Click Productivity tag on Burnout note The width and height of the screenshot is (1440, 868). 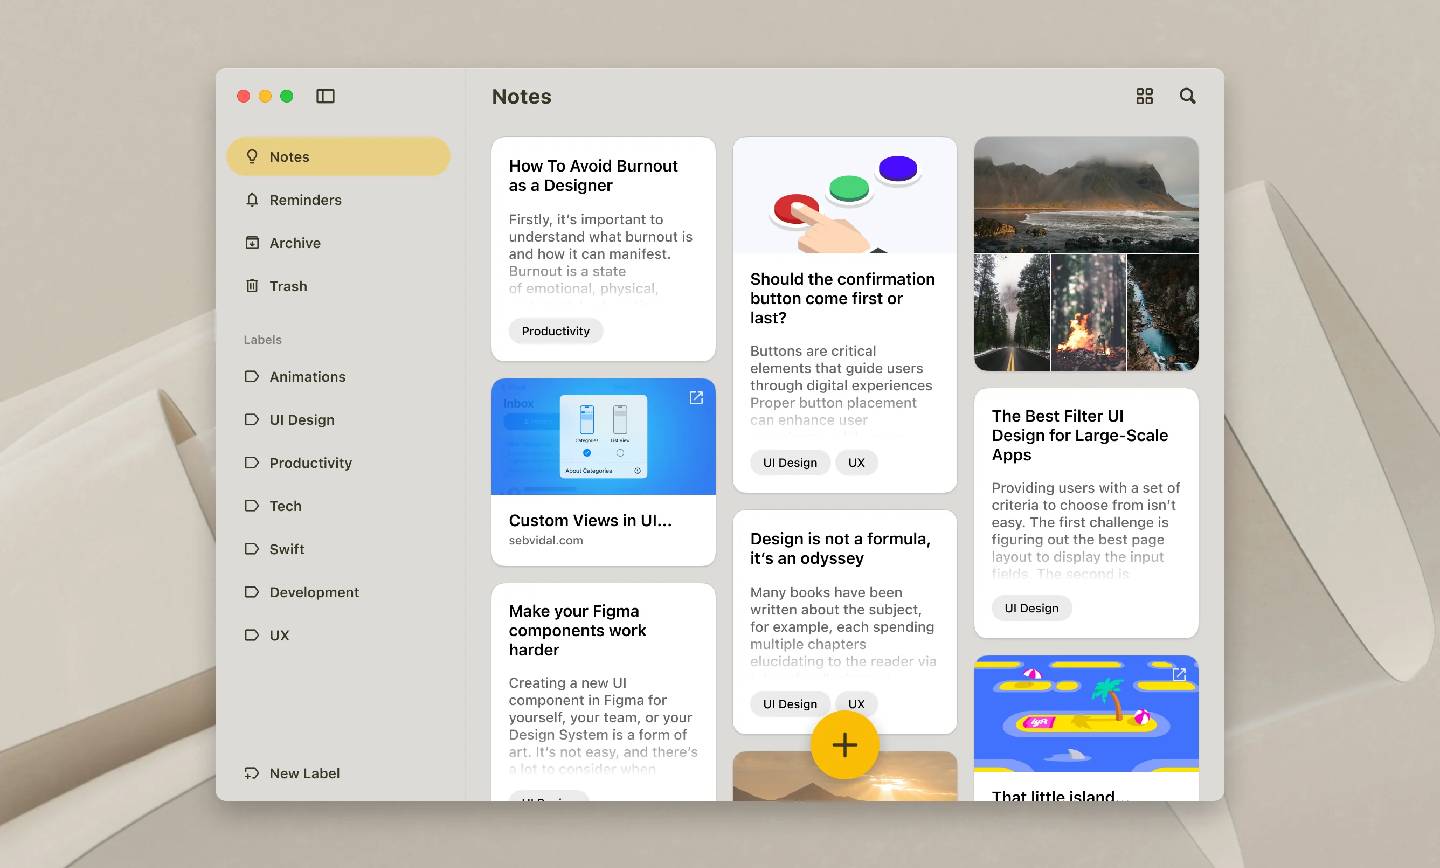point(556,331)
